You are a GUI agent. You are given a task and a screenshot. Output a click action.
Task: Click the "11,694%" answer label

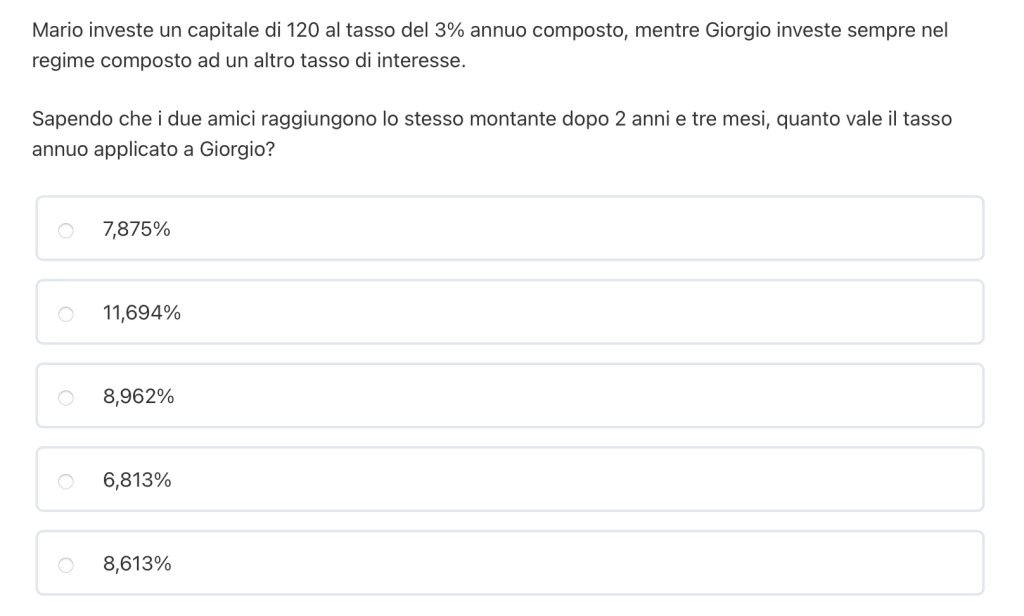point(141,314)
